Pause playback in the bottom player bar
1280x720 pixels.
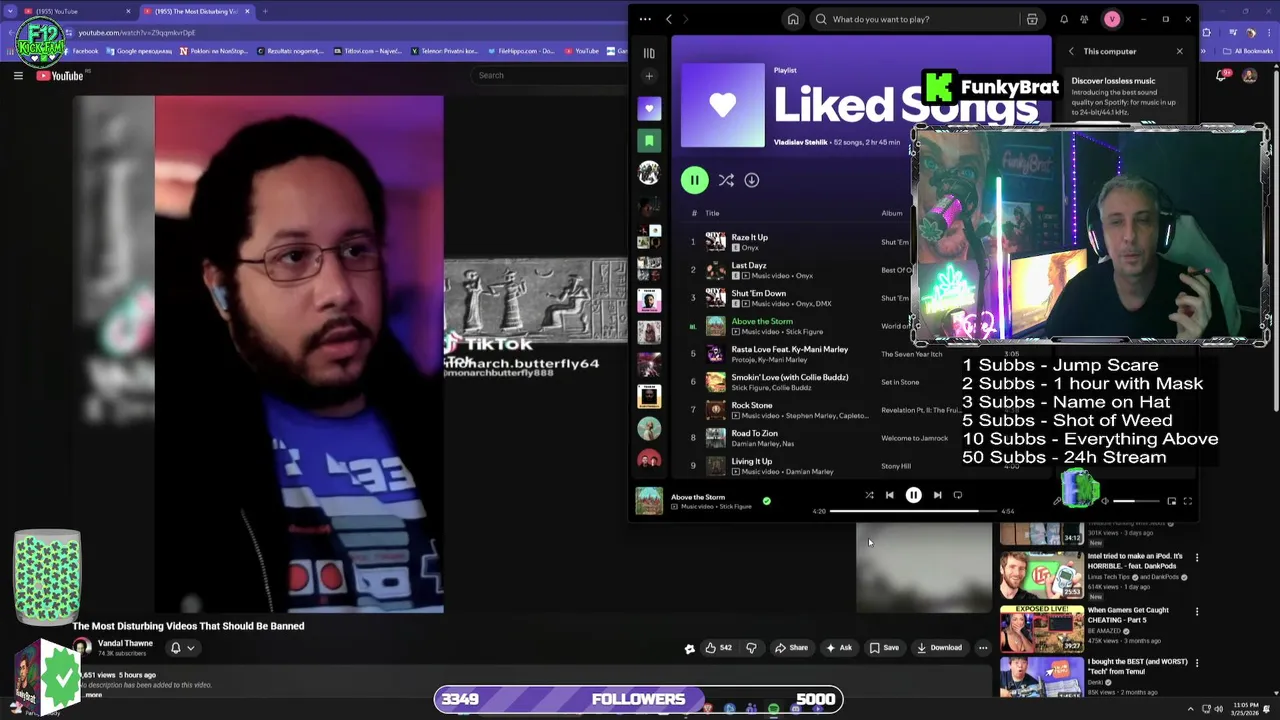coord(913,495)
